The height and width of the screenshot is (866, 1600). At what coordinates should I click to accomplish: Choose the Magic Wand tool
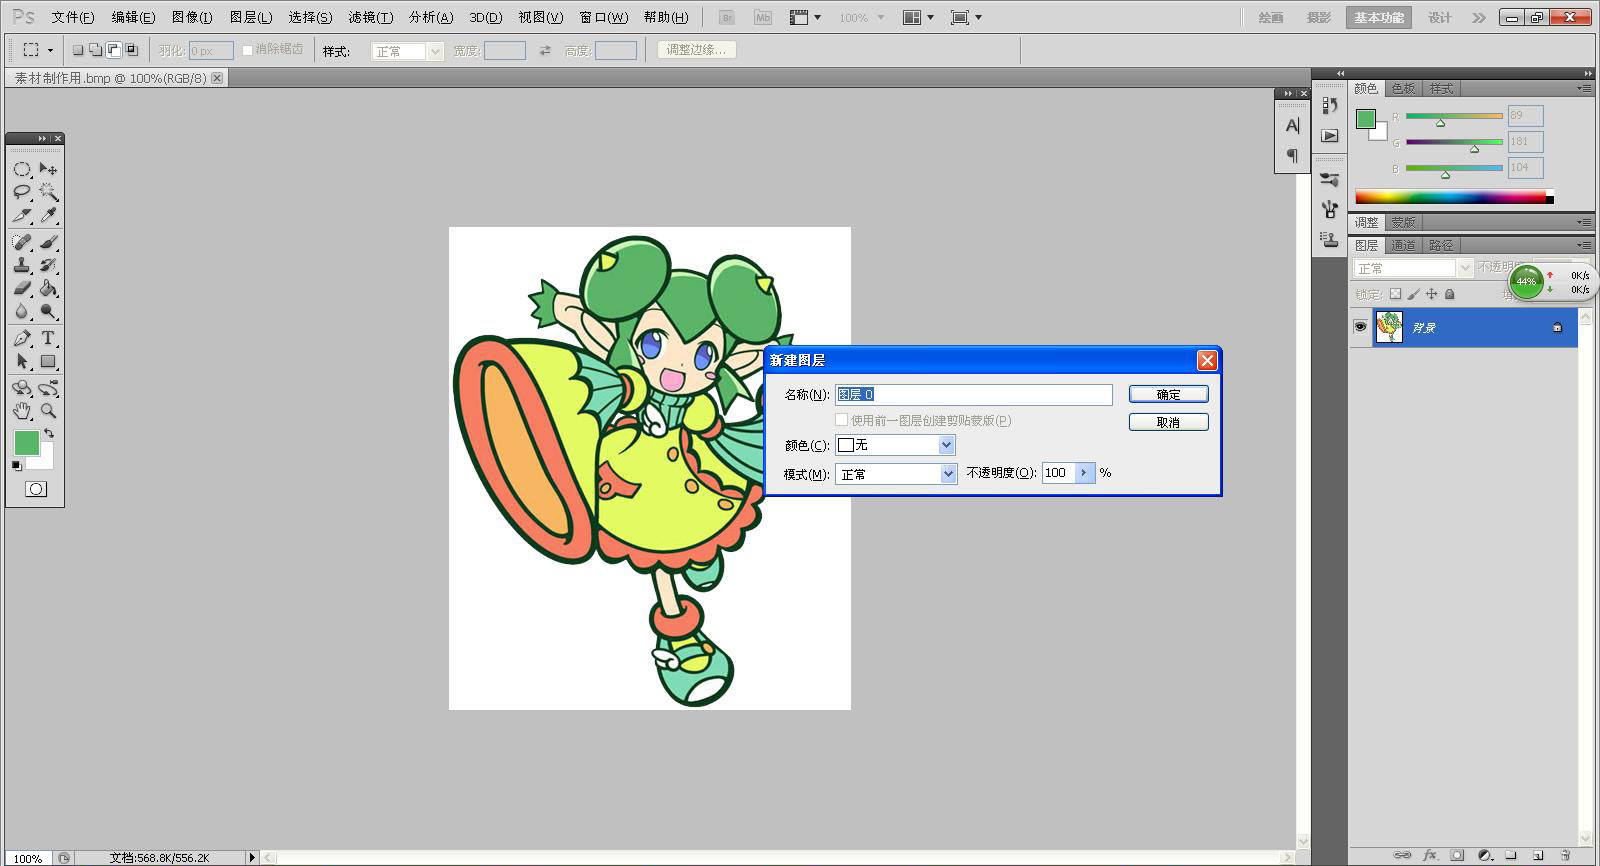pyautogui.click(x=48, y=192)
